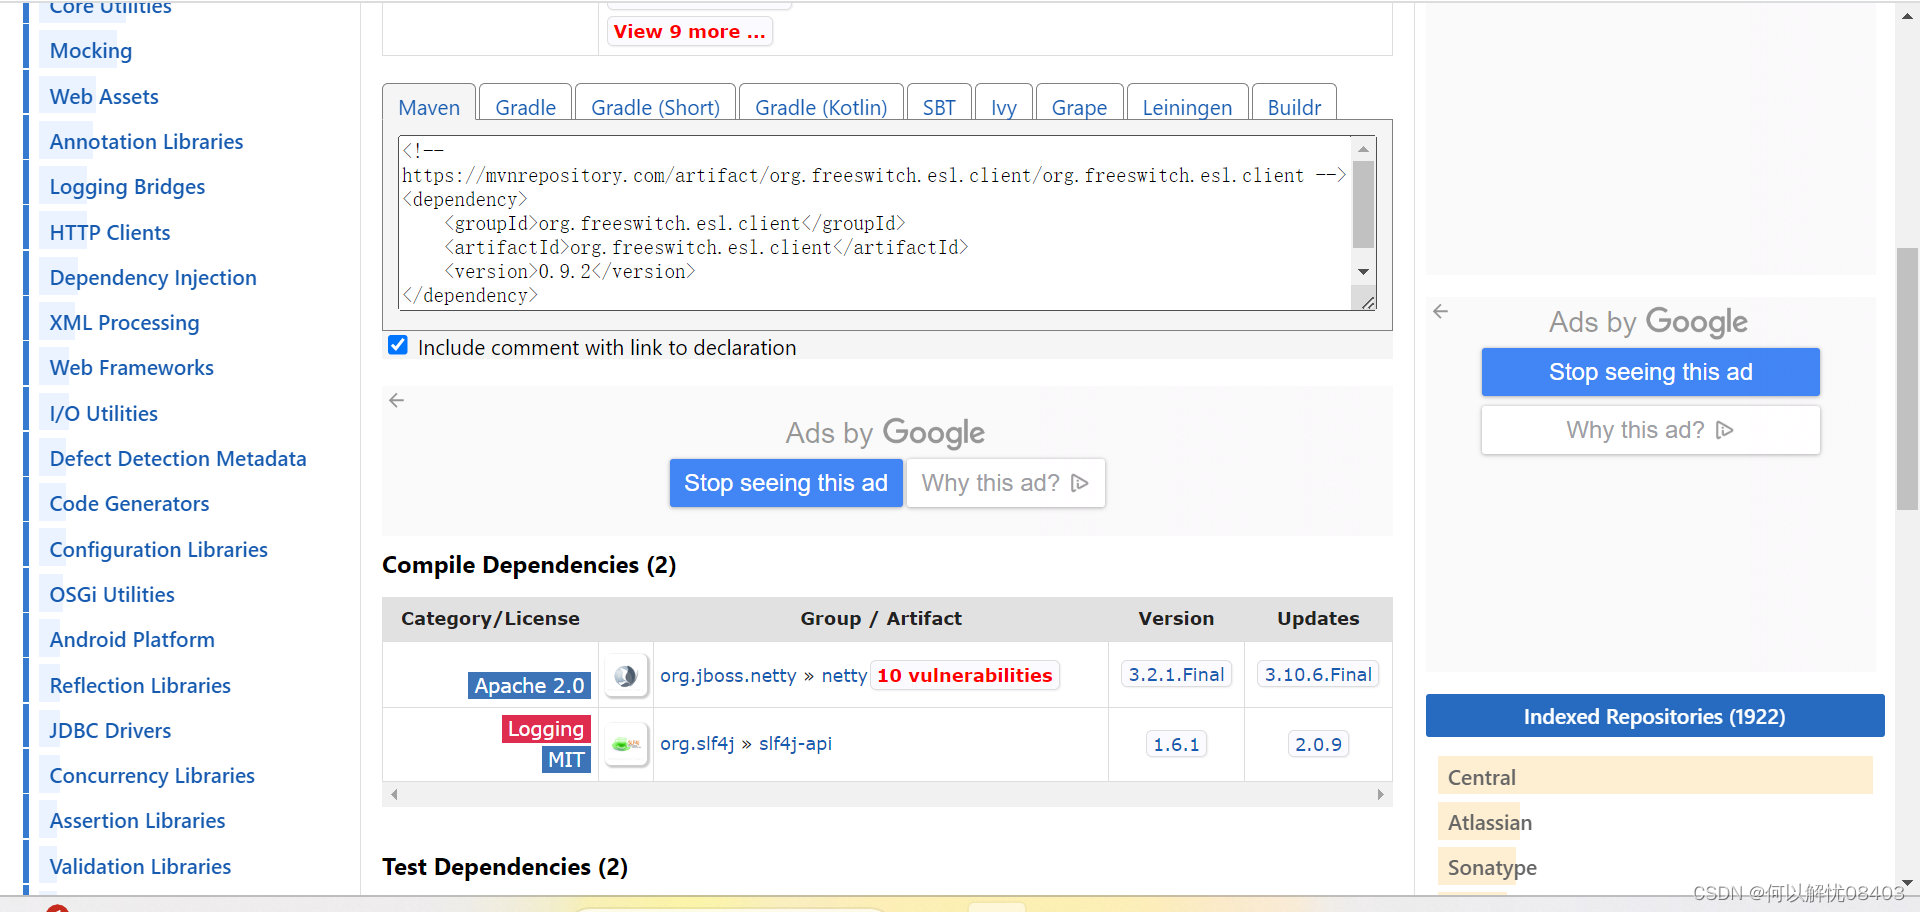Open slf4j update version 2.0.9
Image resolution: width=1920 pixels, height=912 pixels.
[1318, 744]
